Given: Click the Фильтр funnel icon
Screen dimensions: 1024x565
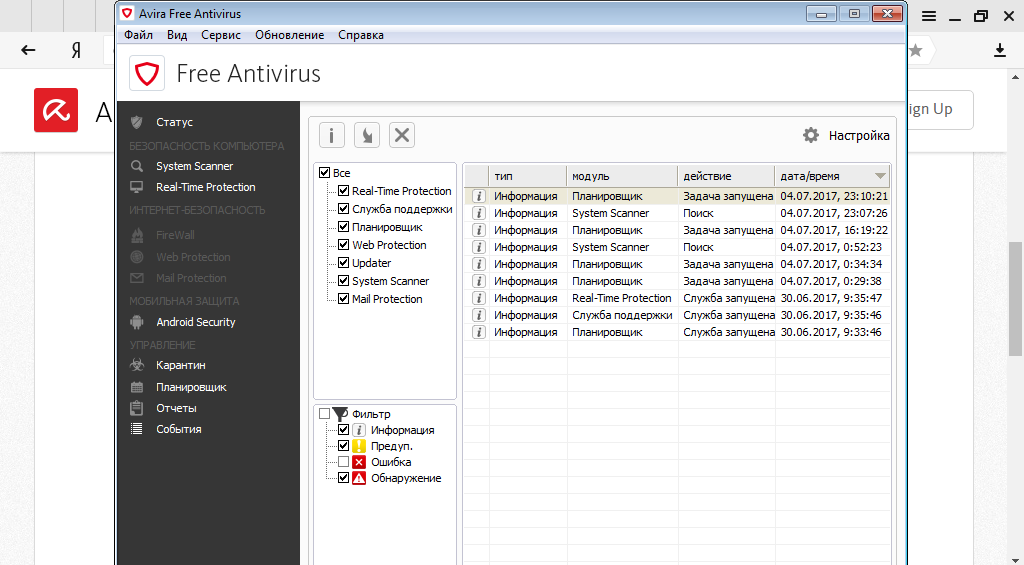Looking at the screenshot, I should (340, 414).
